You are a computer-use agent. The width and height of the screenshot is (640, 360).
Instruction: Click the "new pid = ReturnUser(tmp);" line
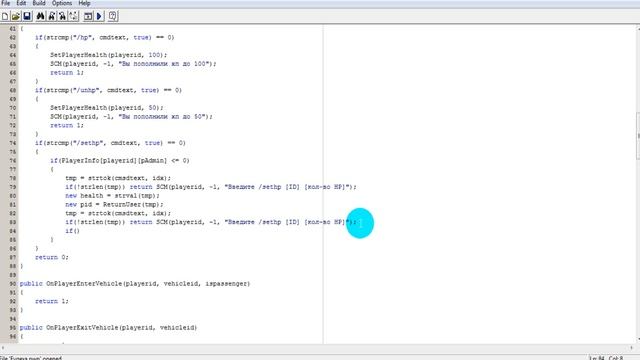point(114,204)
